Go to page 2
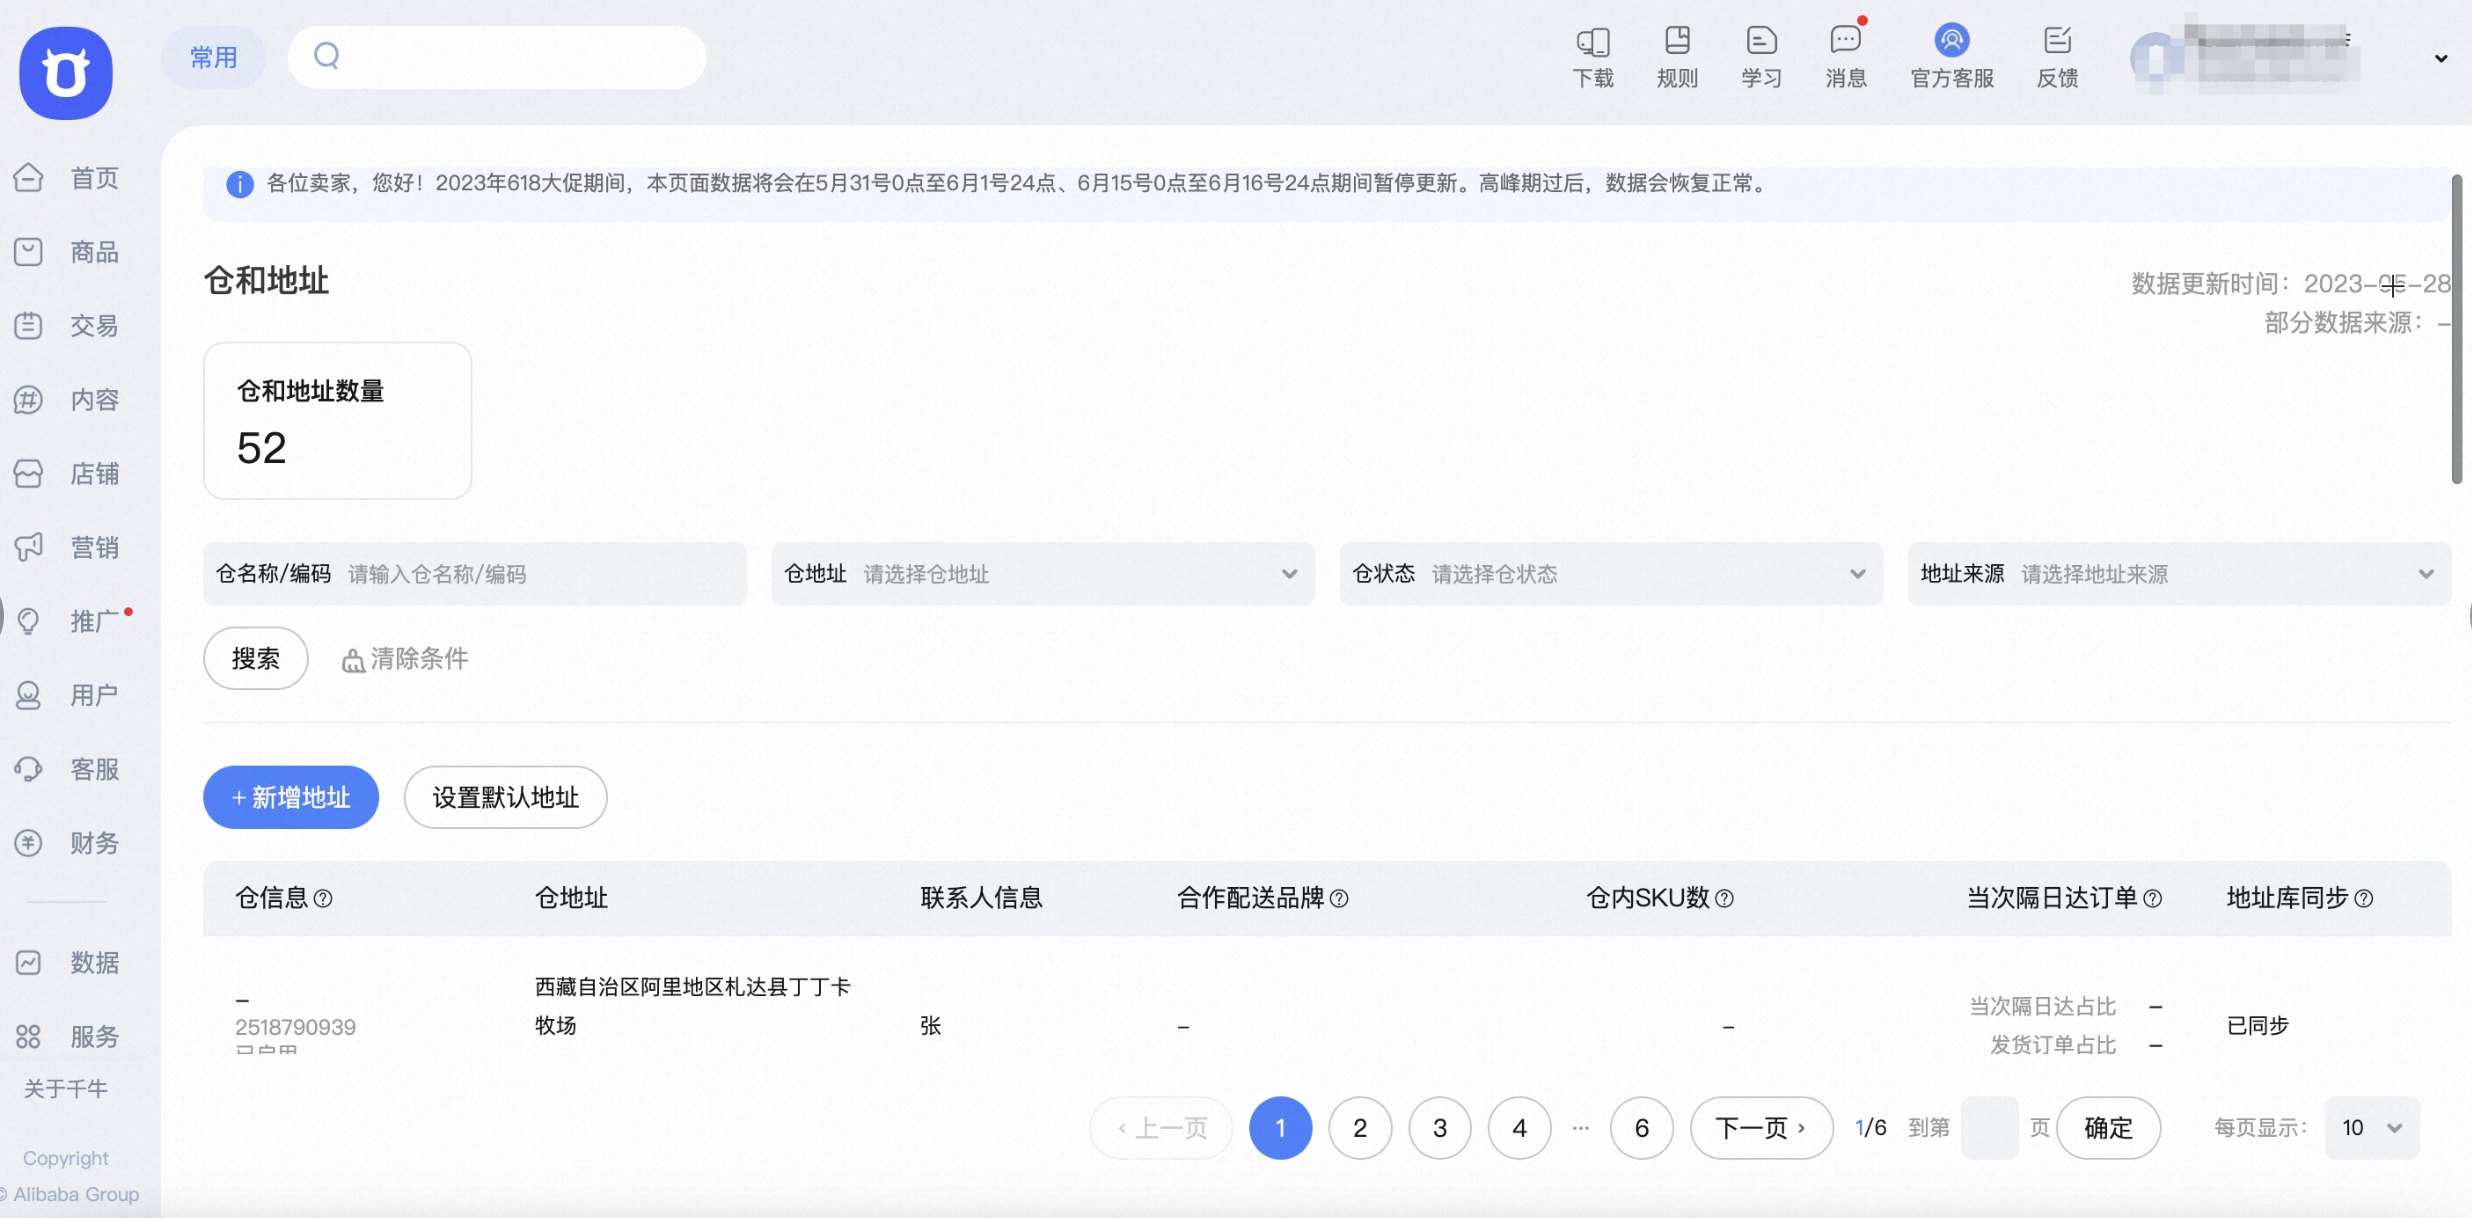2472x1218 pixels. click(1360, 1128)
